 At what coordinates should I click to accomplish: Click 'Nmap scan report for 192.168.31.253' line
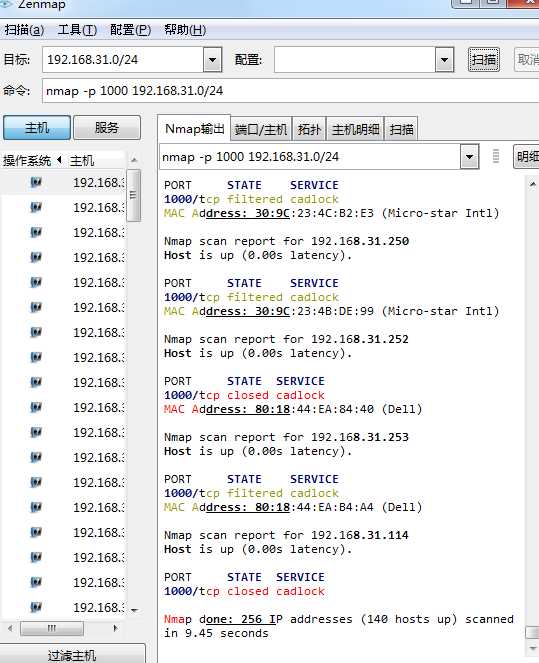point(286,437)
